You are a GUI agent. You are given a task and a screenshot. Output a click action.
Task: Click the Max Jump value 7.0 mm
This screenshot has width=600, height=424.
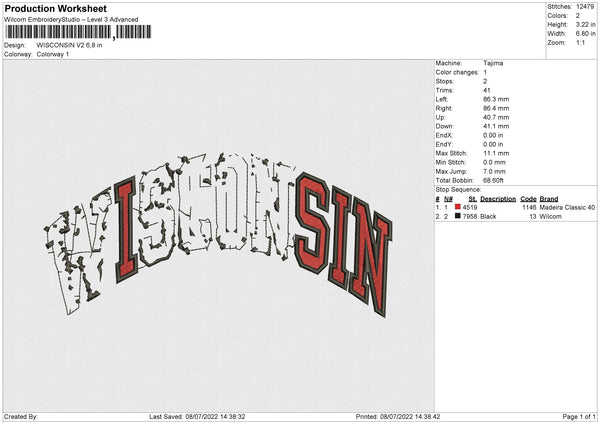pos(494,171)
